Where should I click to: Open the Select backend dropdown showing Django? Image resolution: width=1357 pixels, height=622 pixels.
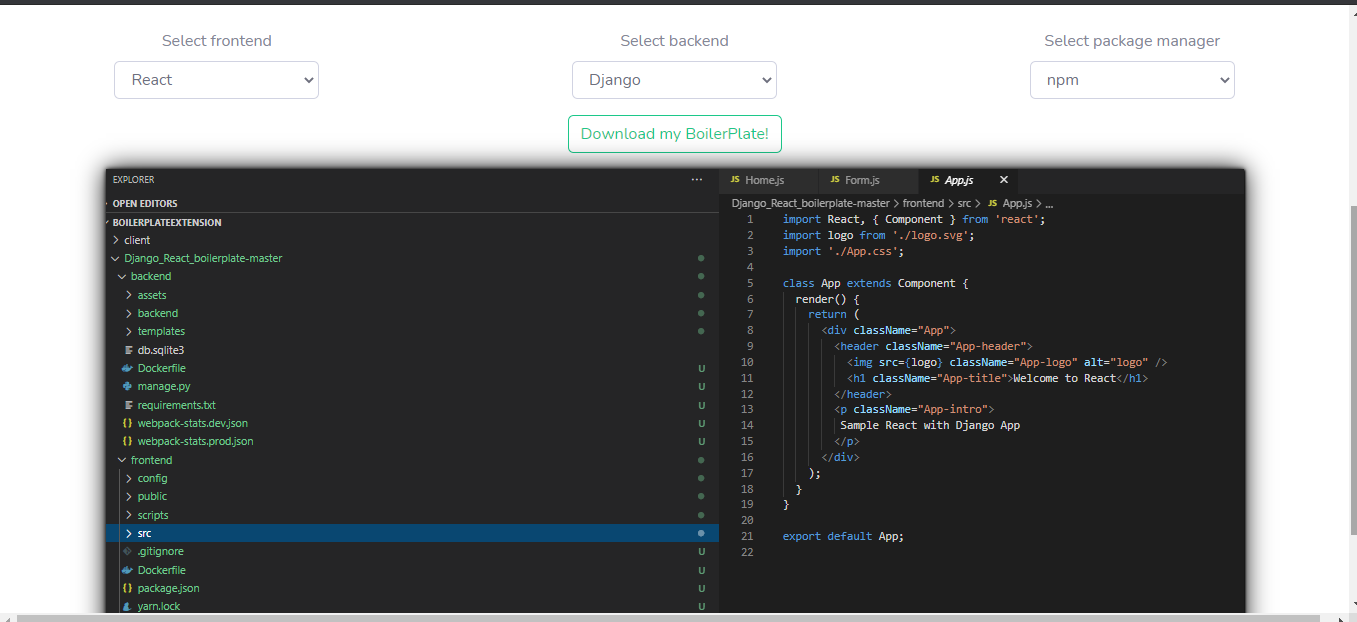tap(674, 80)
